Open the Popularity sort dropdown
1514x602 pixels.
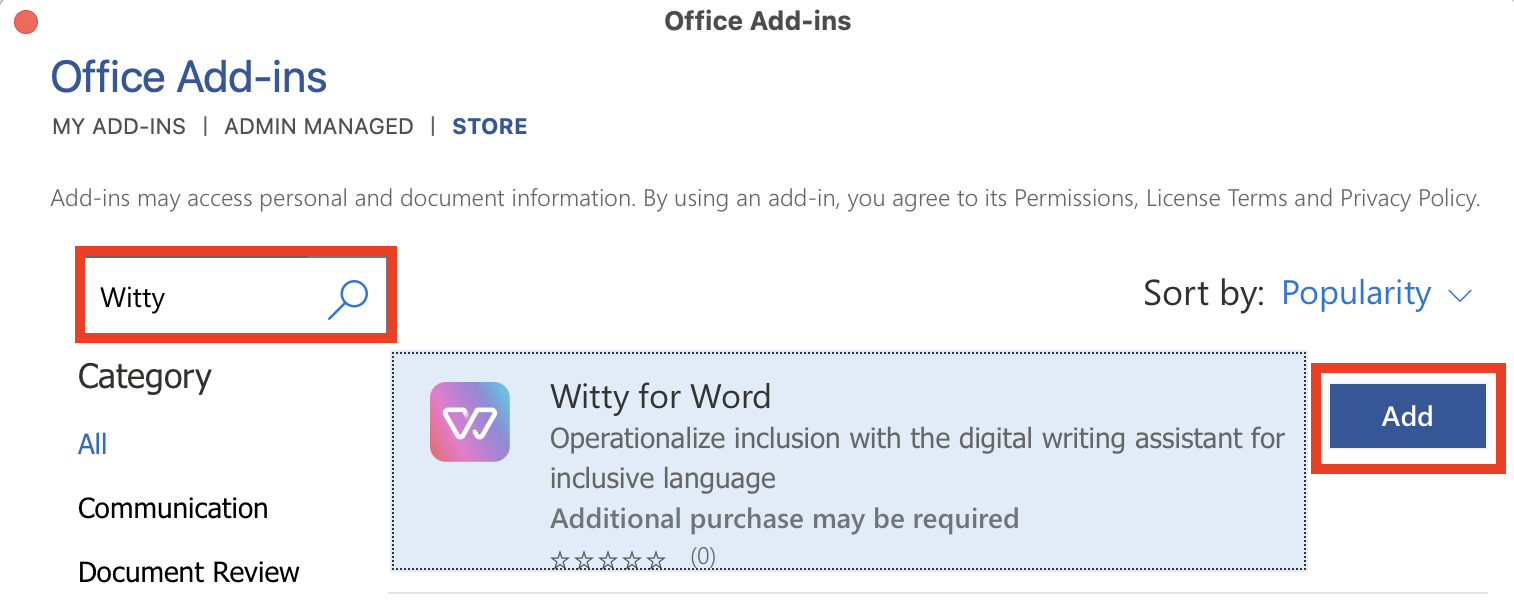tap(1356, 293)
